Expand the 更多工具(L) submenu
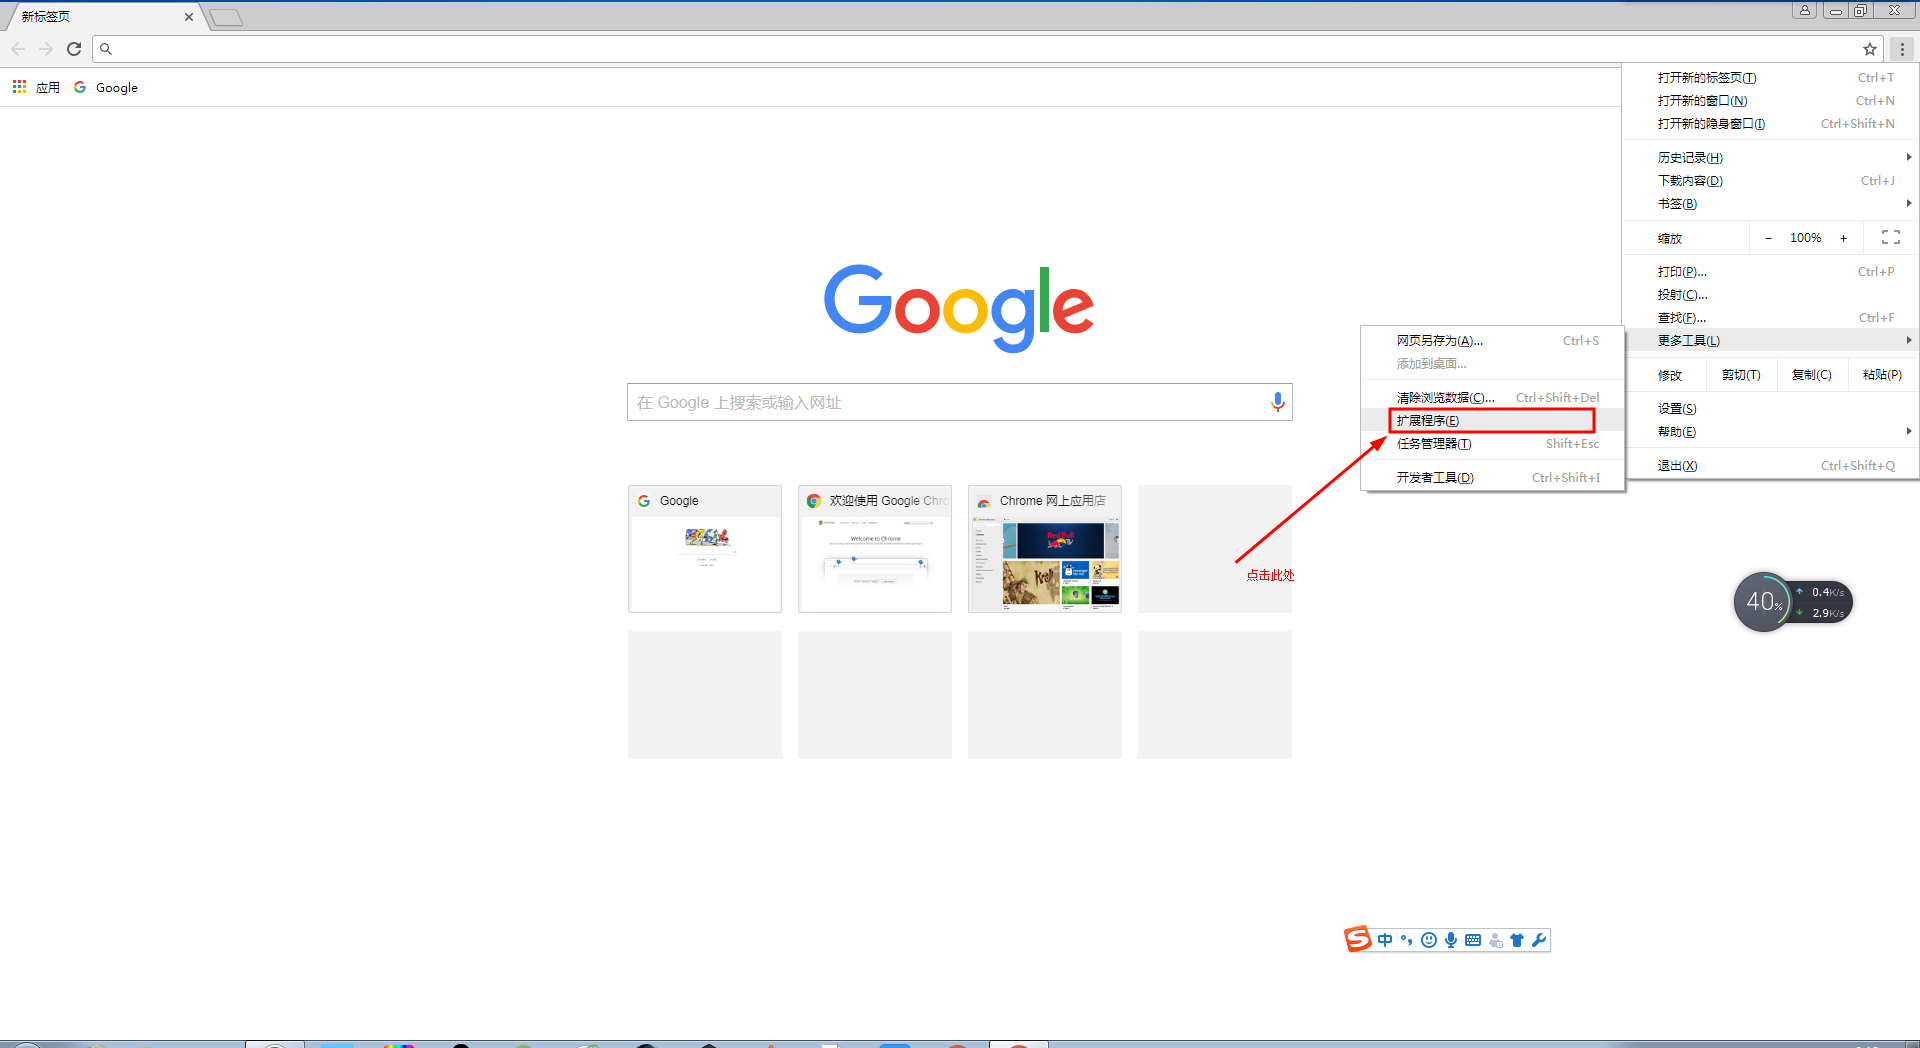Image resolution: width=1920 pixels, height=1048 pixels. 1770,341
